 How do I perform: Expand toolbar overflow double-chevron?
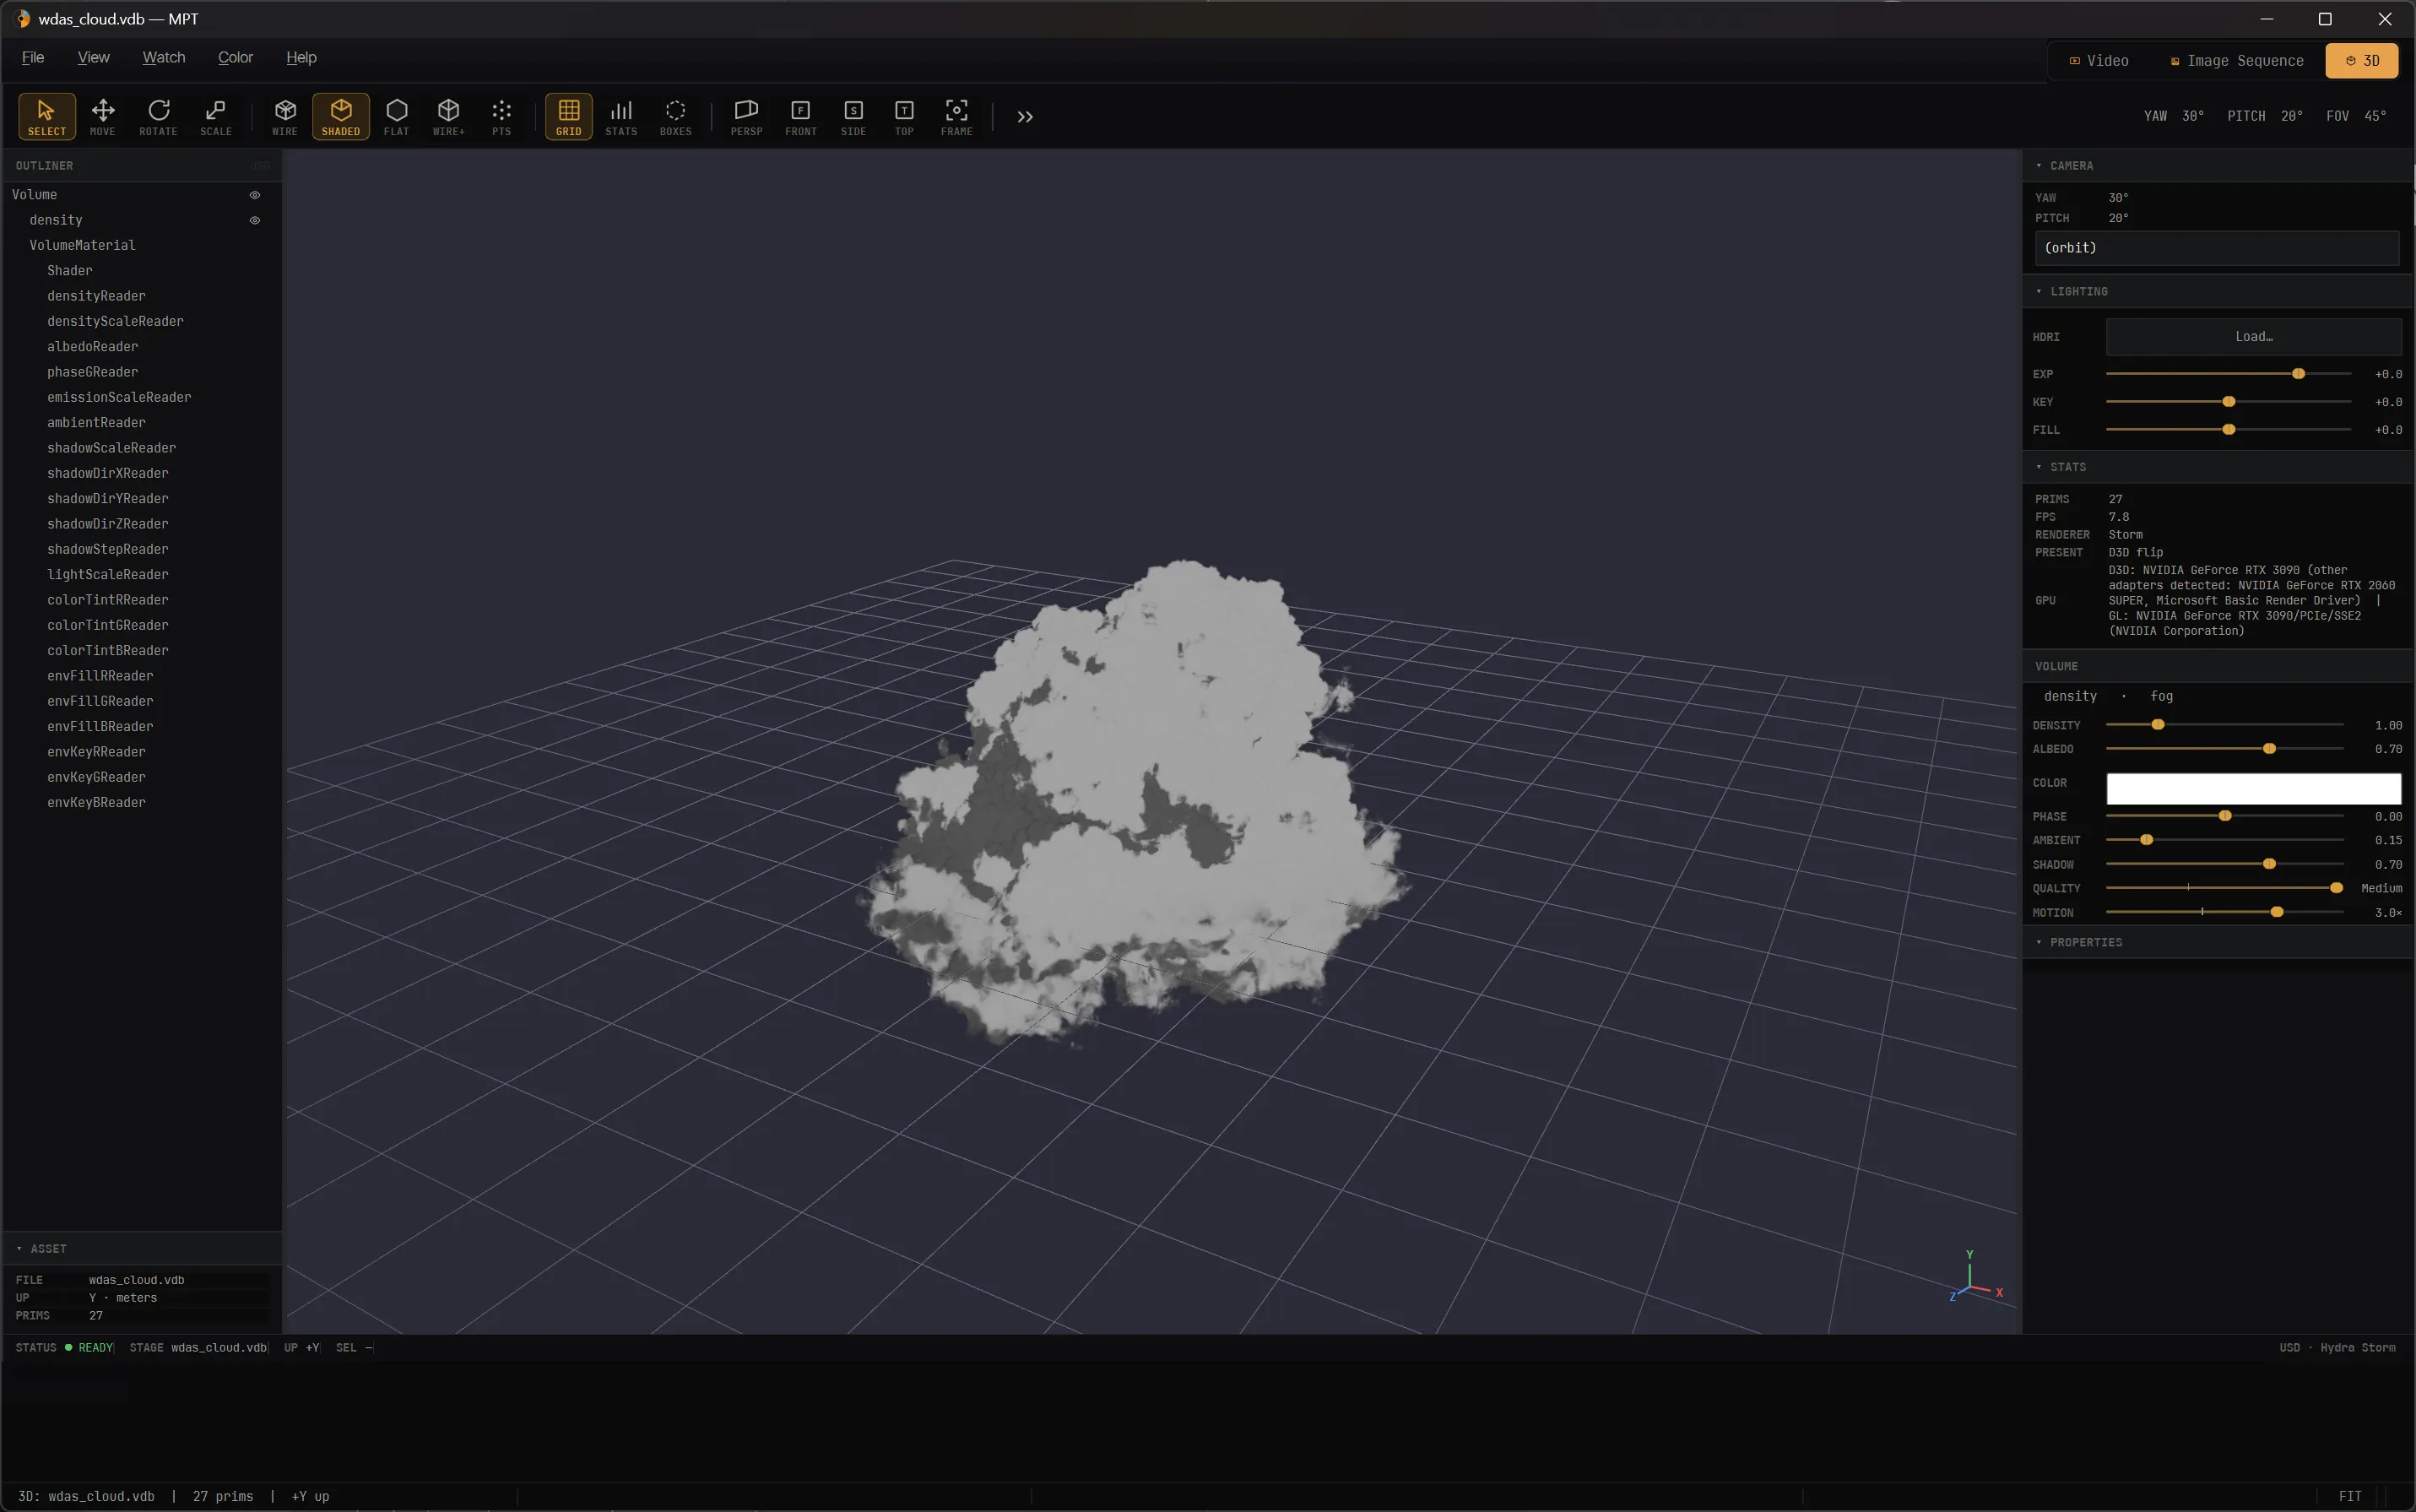1025,117
